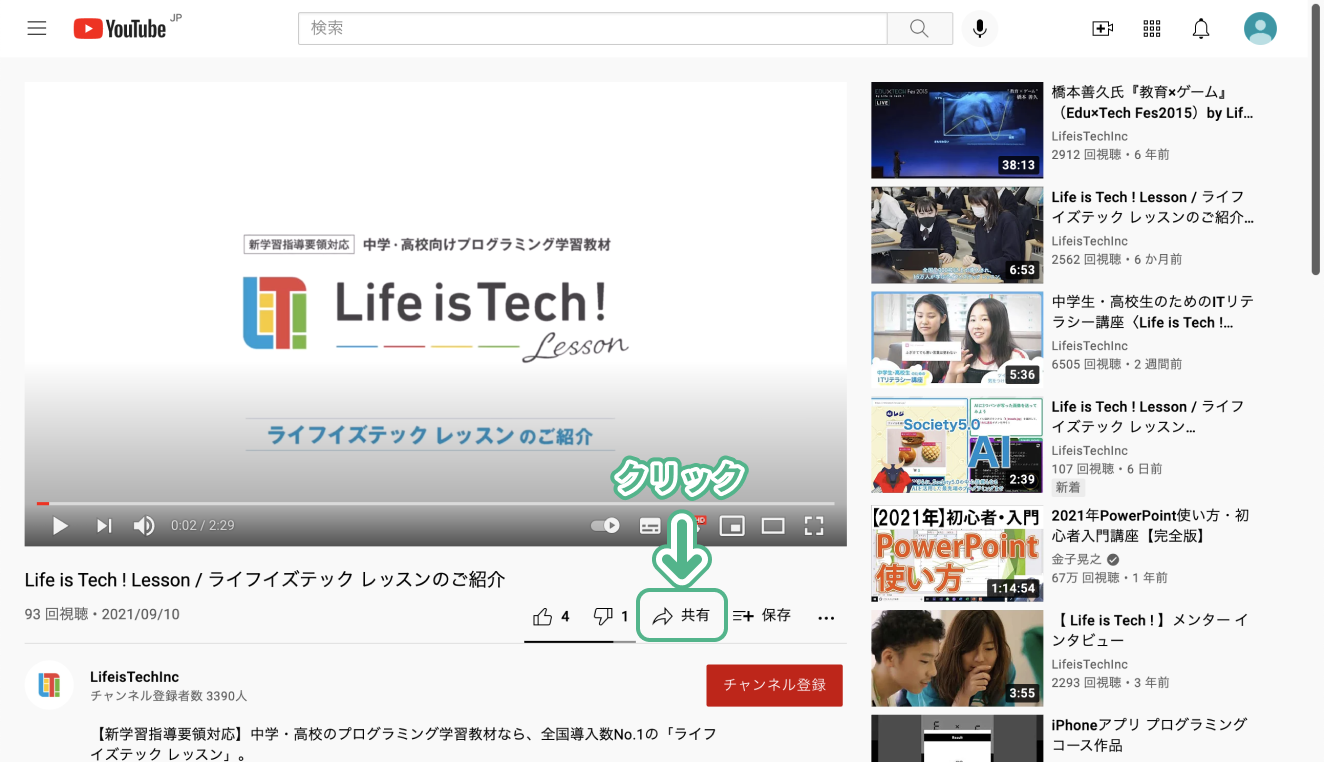Image resolution: width=1324 pixels, height=762 pixels.
Task: Like the video with thumbs up
Action: [x=552, y=616]
